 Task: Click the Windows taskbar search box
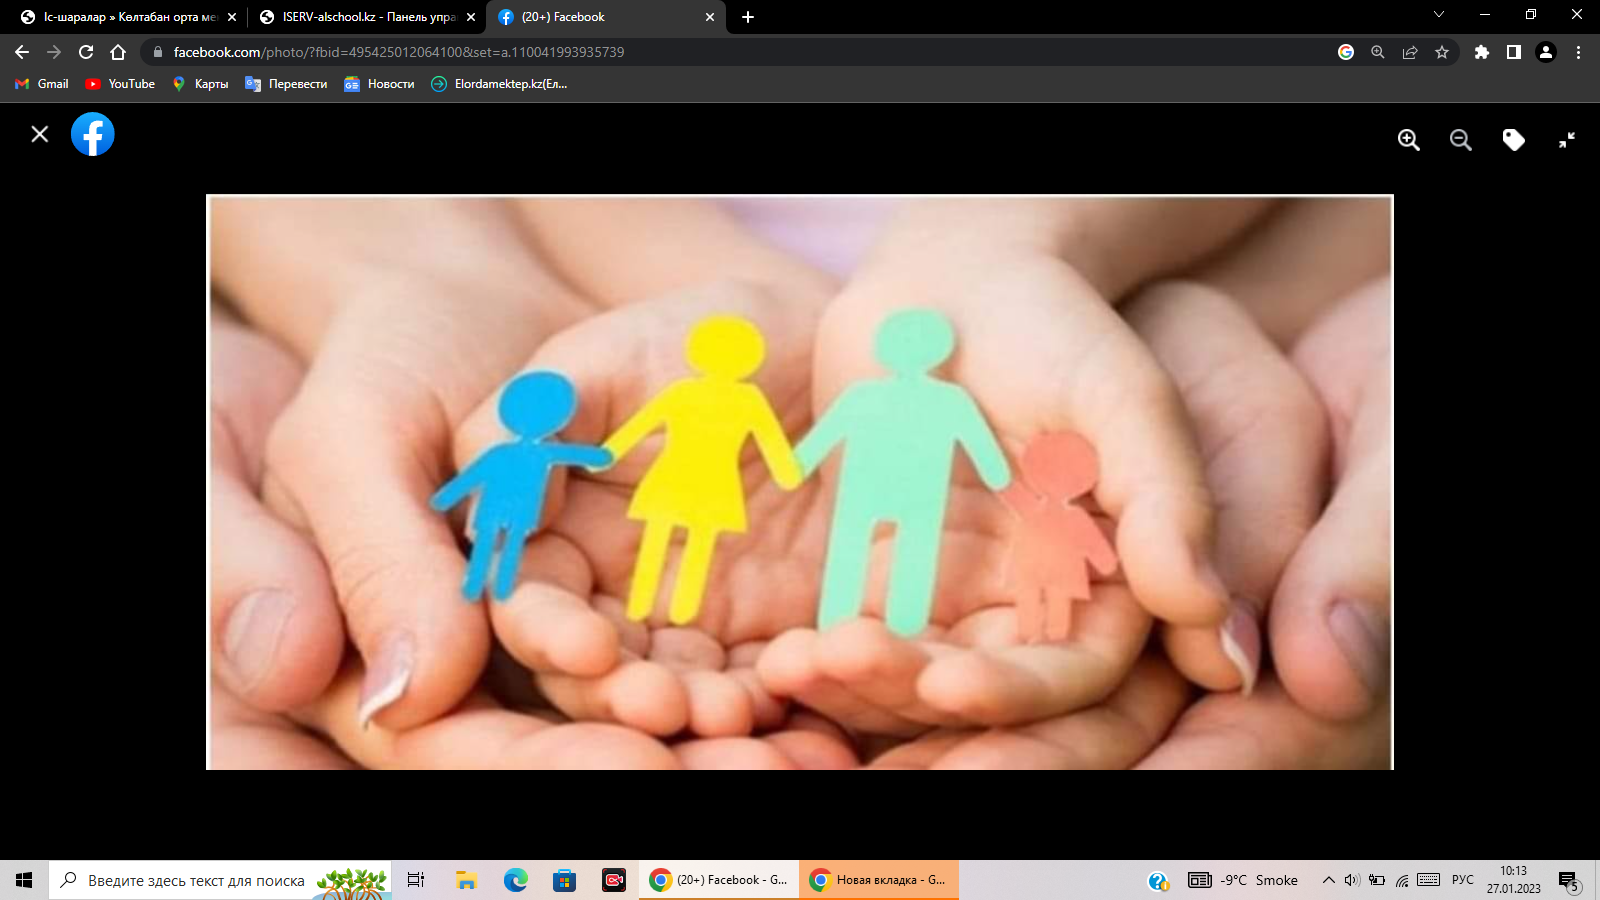click(196, 880)
